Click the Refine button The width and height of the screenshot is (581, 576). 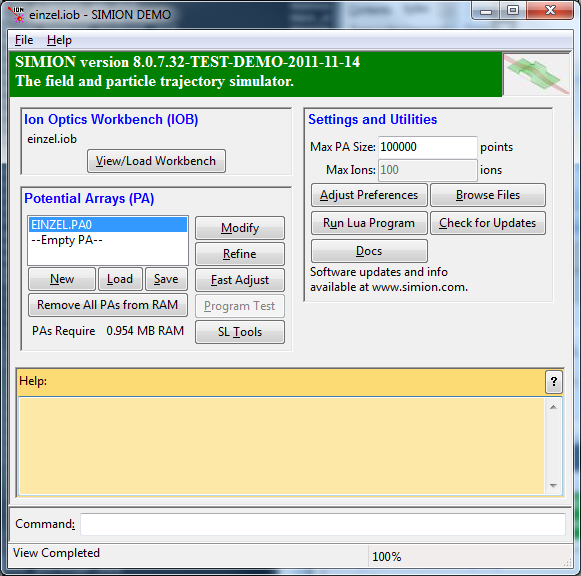[240, 254]
